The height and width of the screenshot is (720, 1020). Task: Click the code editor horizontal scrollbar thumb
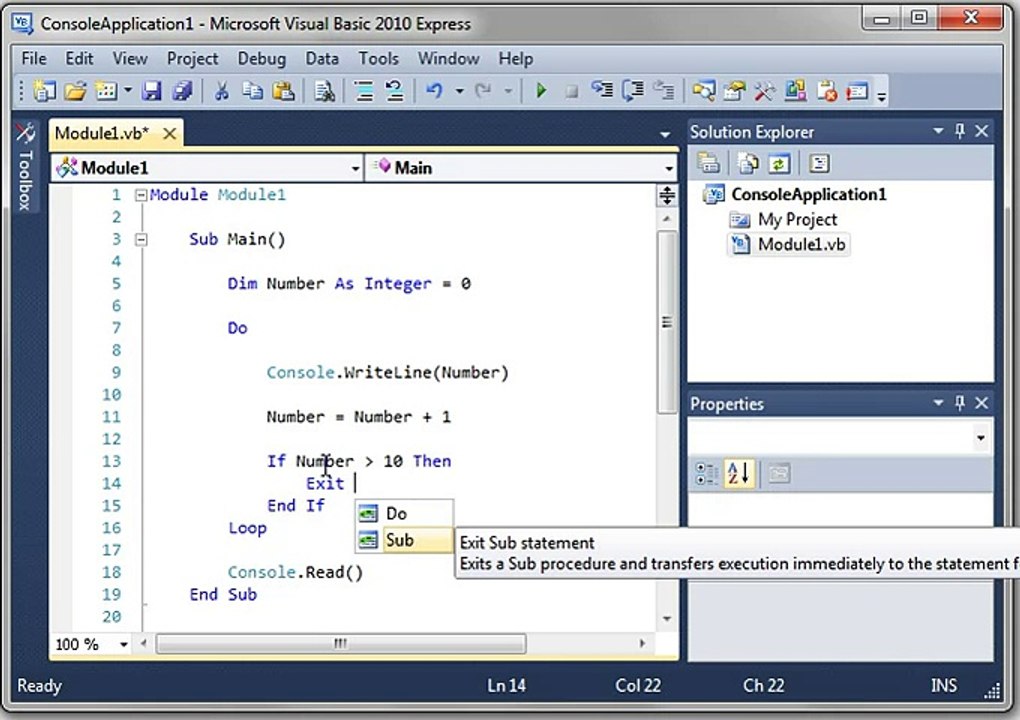pyautogui.click(x=341, y=644)
